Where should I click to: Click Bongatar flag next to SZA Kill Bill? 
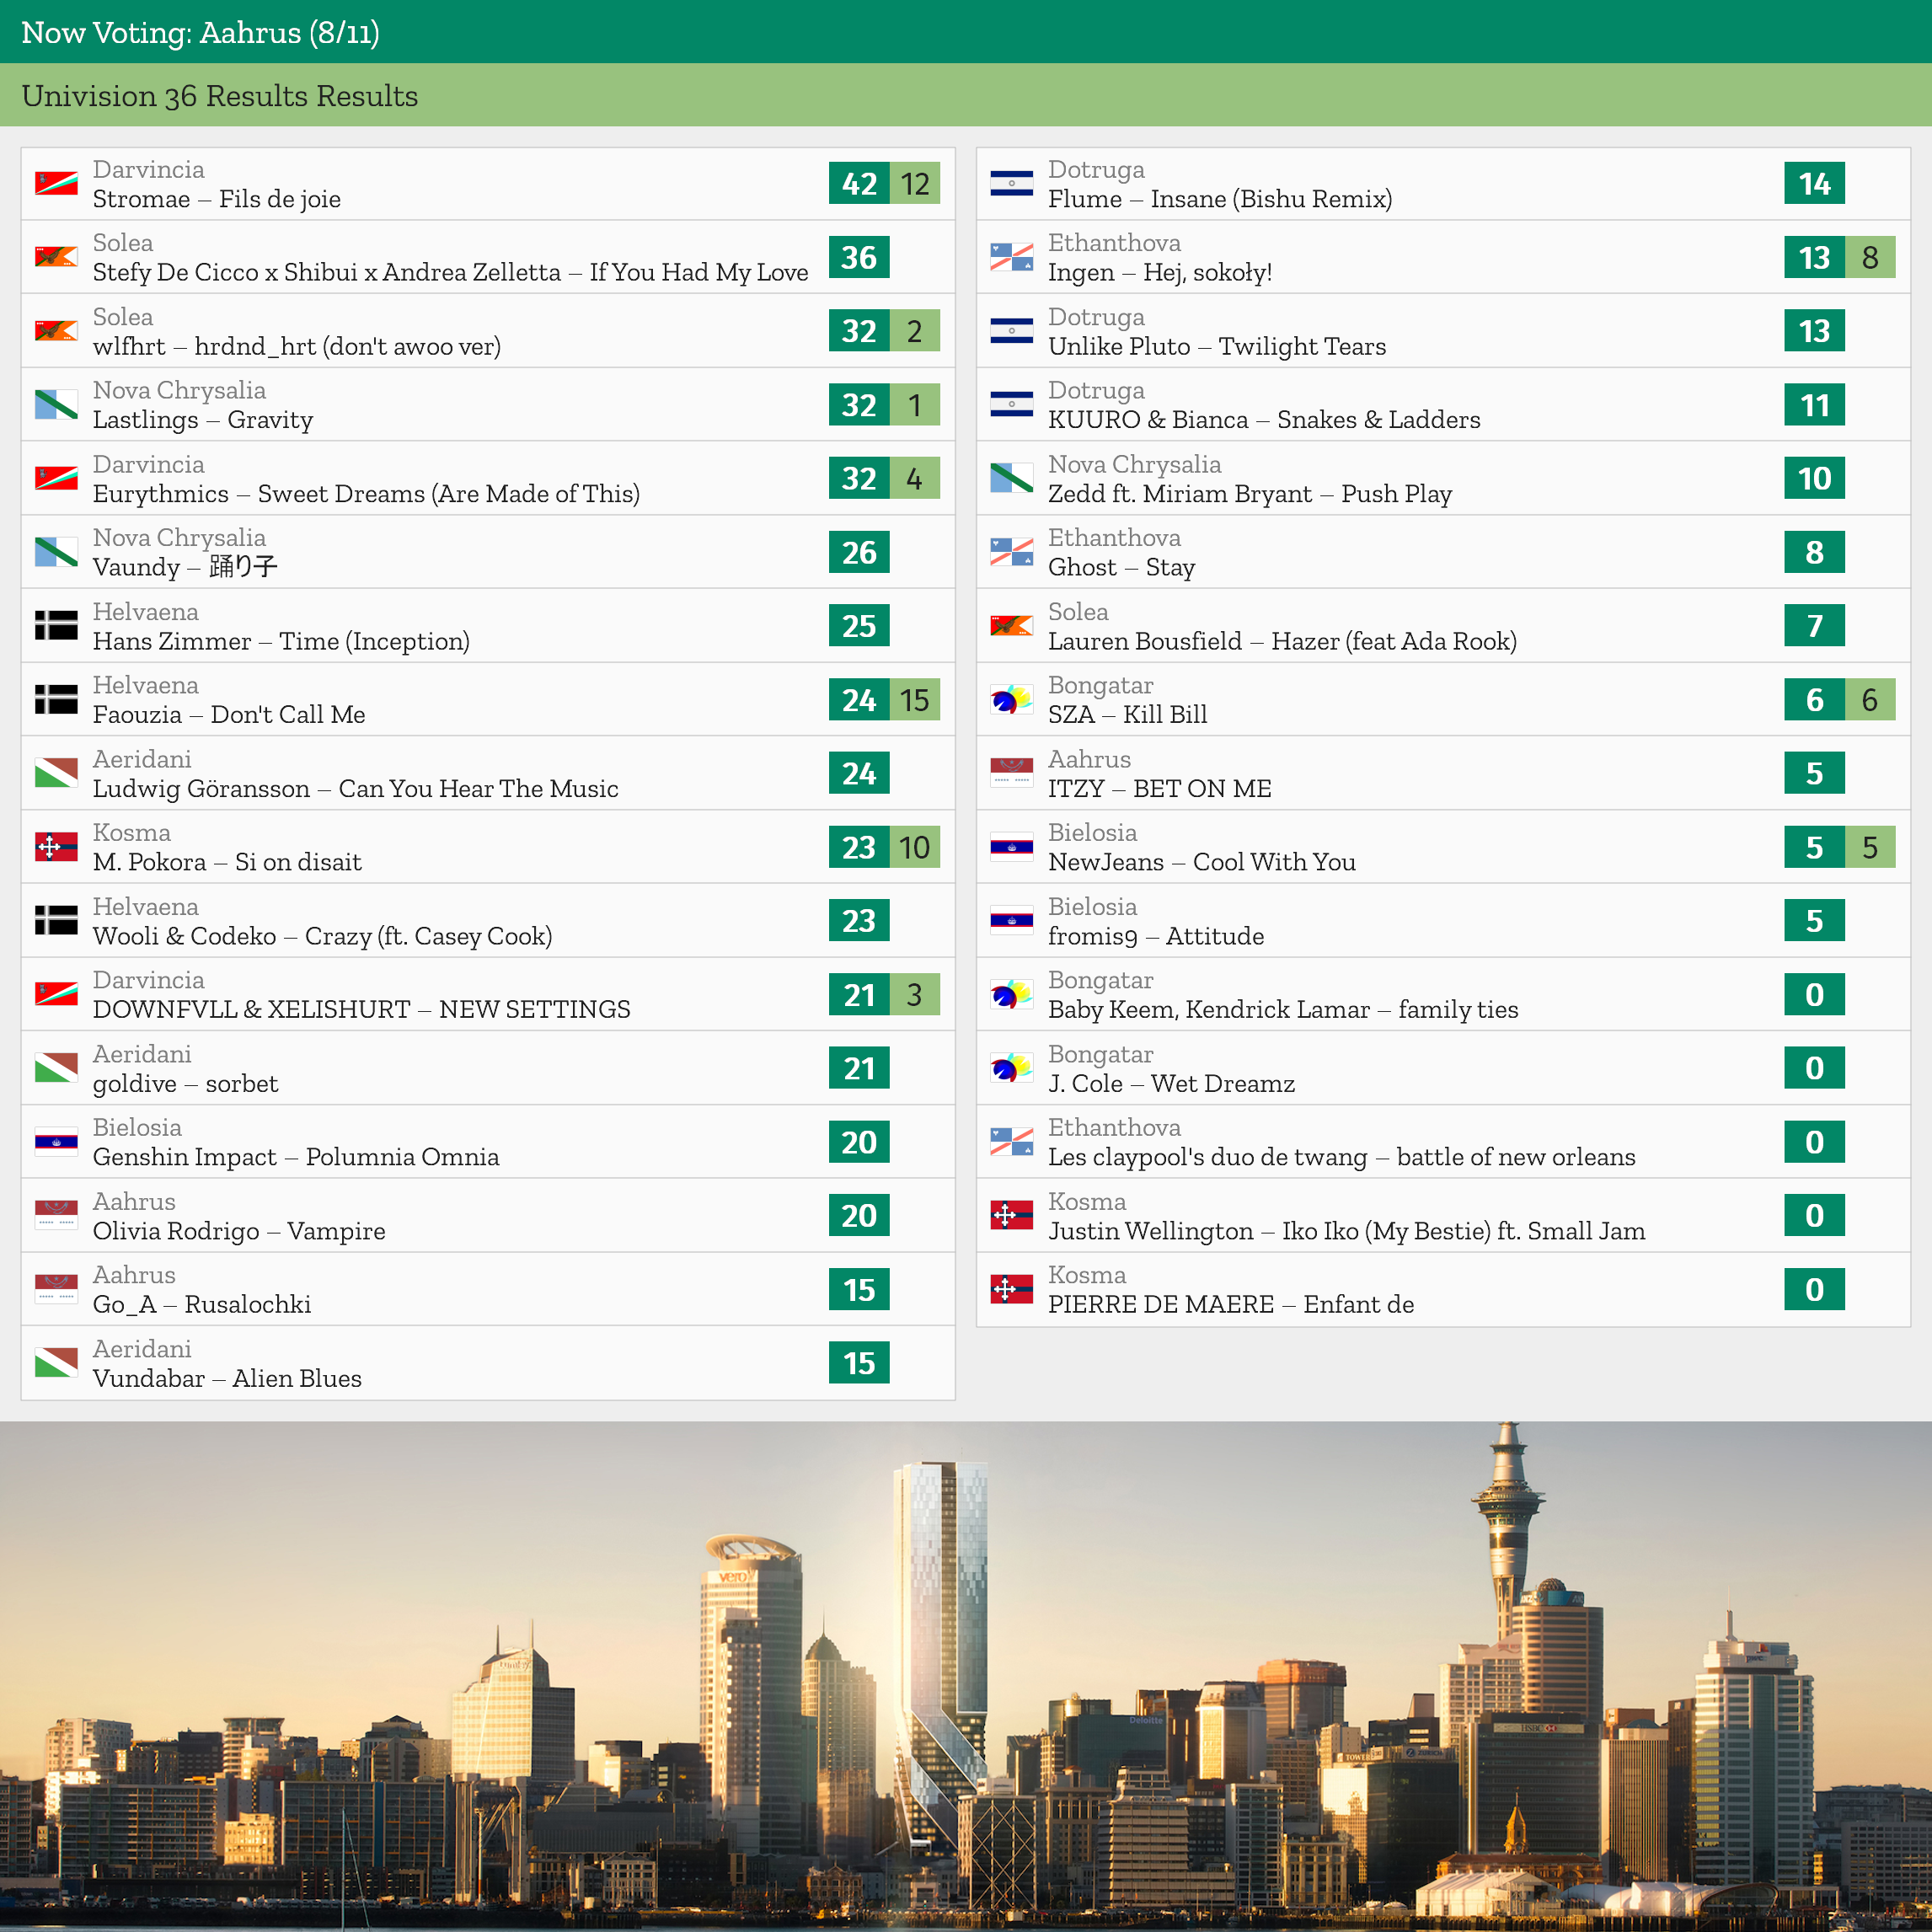[1011, 700]
